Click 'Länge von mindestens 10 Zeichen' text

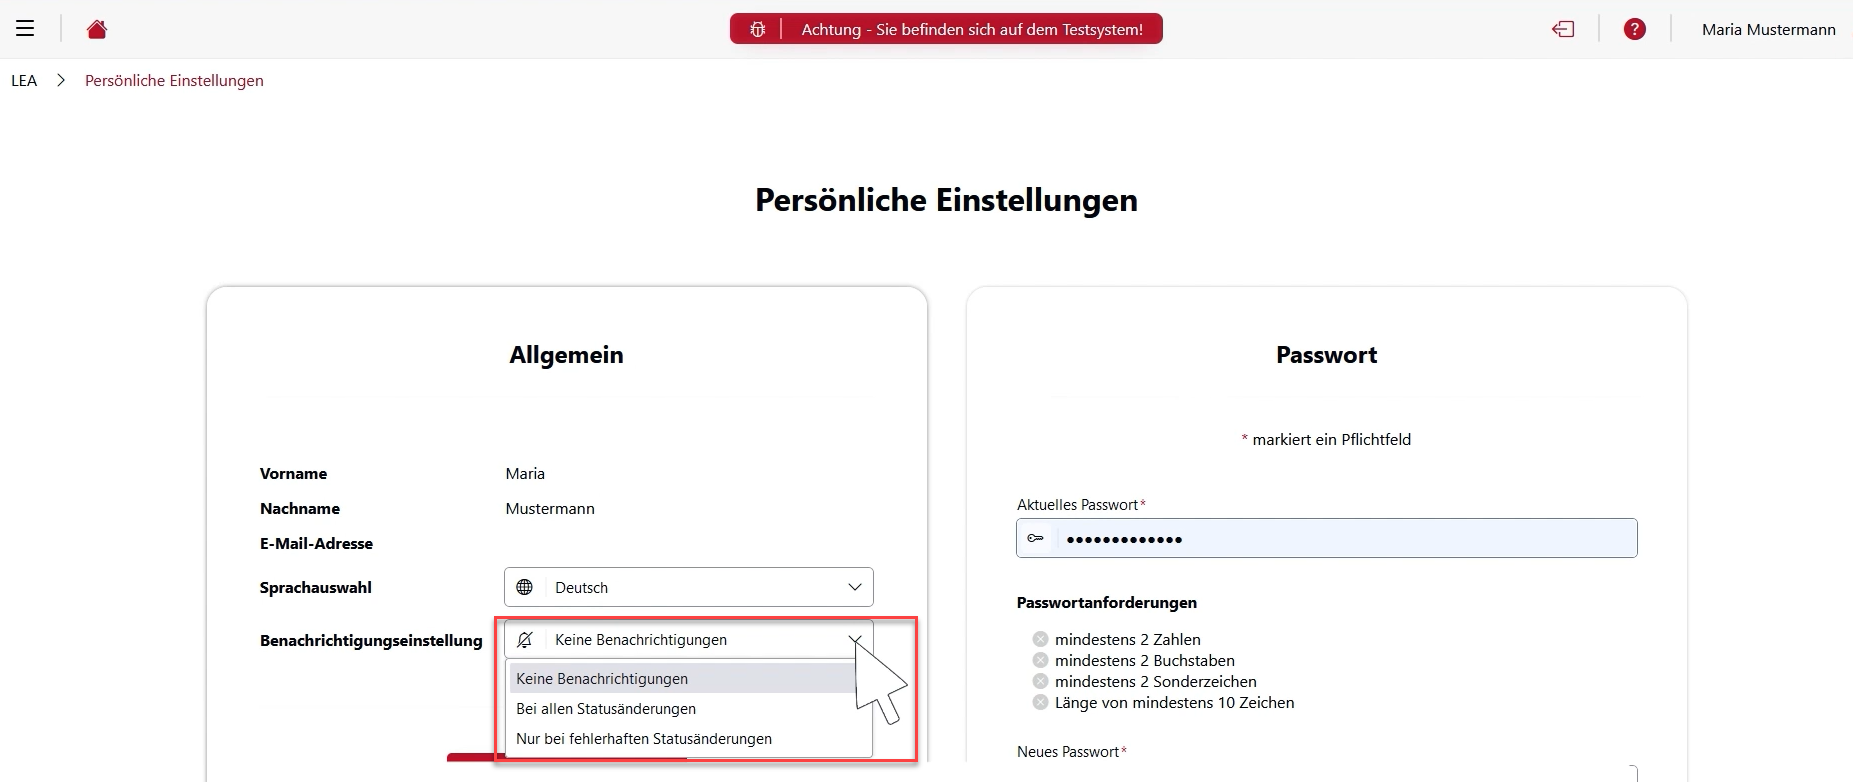[1175, 703]
